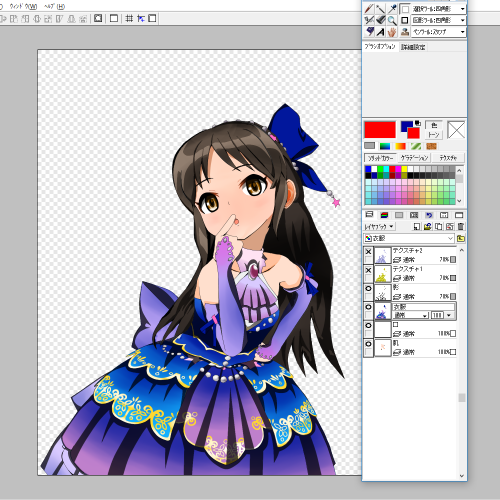This screenshot has width=500, height=500.
Task: Pick the eyedropper tool
Action: pyautogui.click(x=392, y=9)
